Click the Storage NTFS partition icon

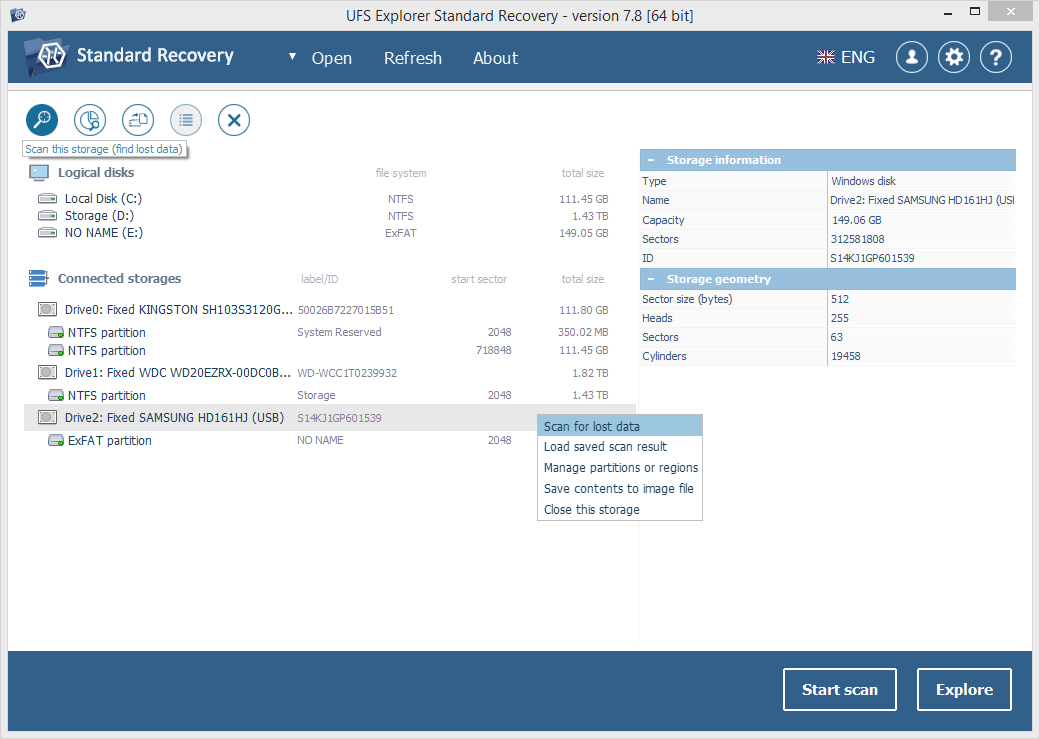[56, 395]
